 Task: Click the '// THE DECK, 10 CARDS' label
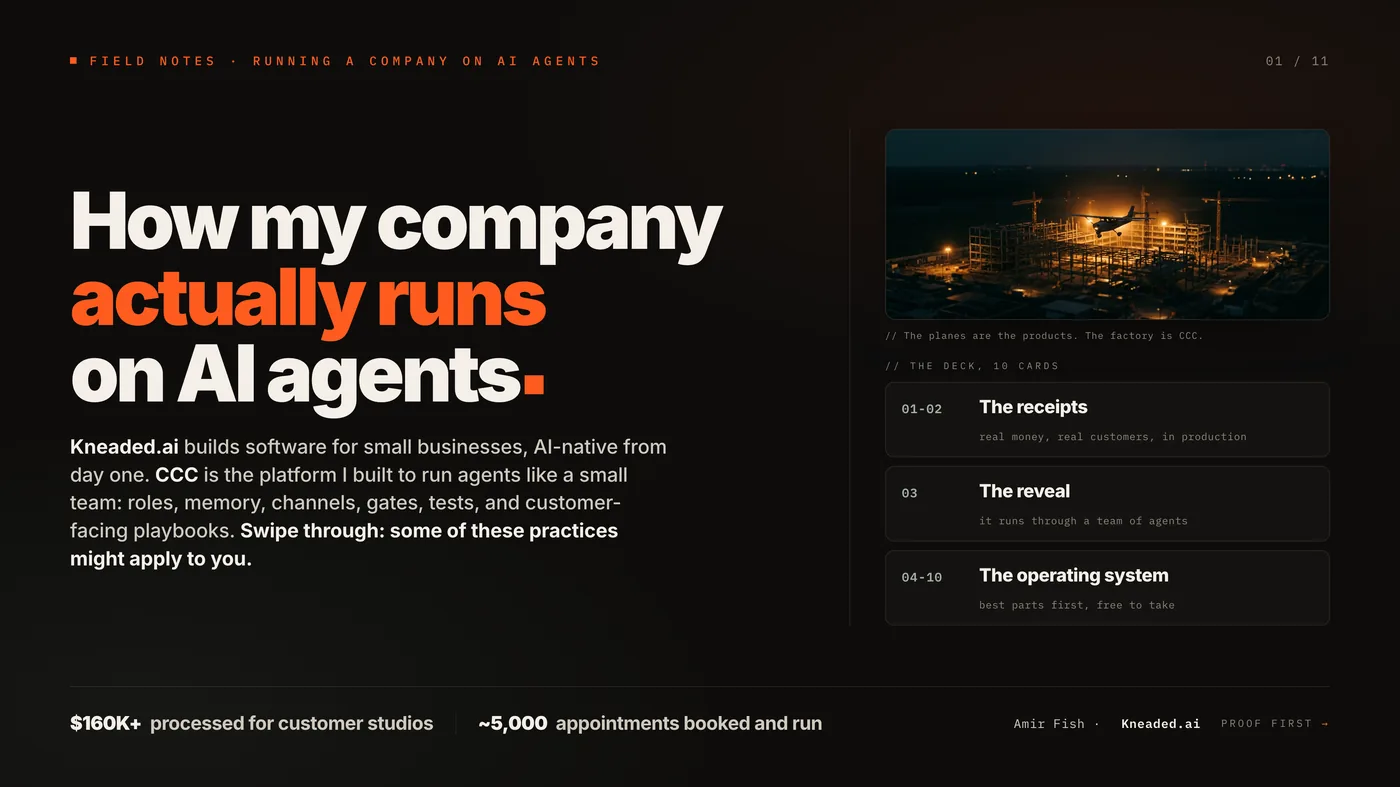pos(972,366)
